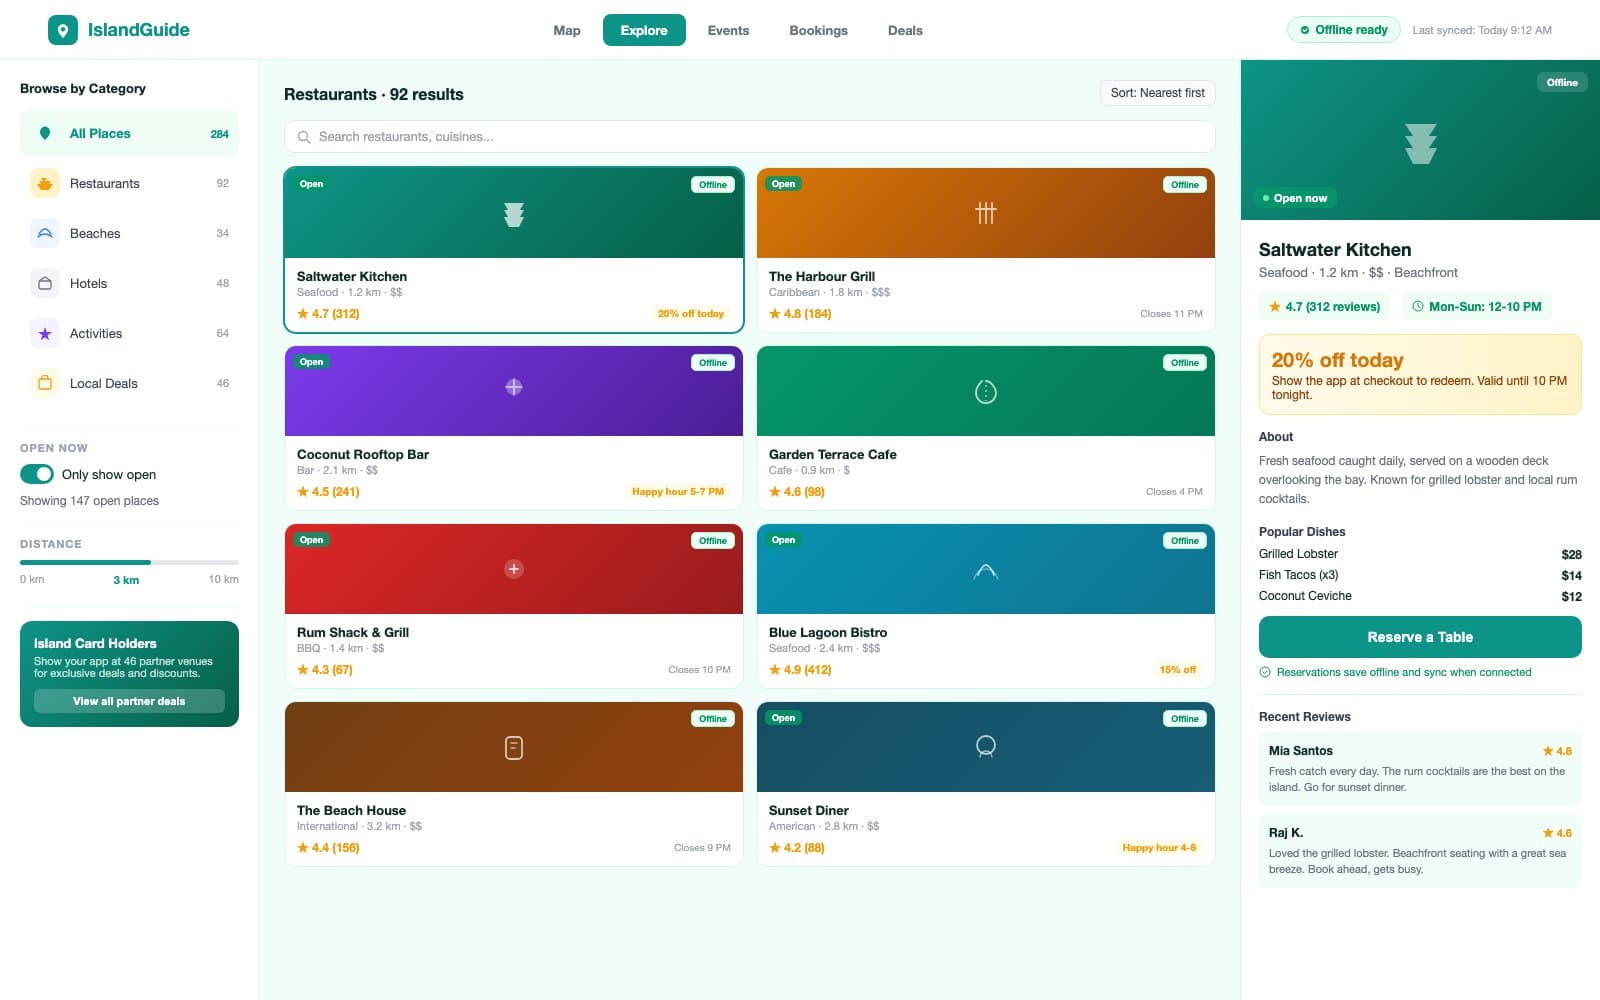Screen dimensions: 1600x1000
Task: Open the Deals tab
Action: [905, 30]
